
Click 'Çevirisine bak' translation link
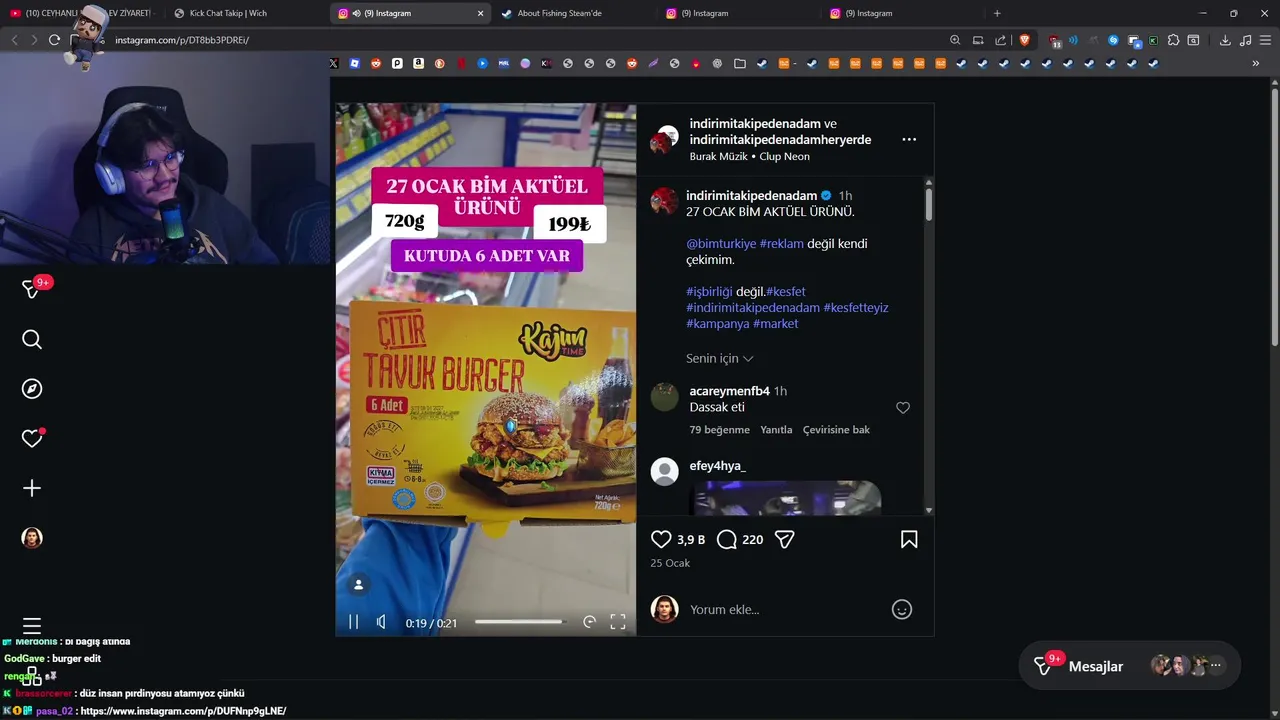pos(836,430)
